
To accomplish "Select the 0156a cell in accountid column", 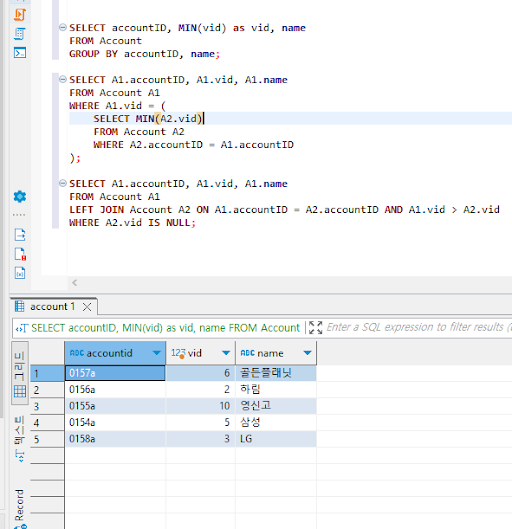I will pos(115,389).
